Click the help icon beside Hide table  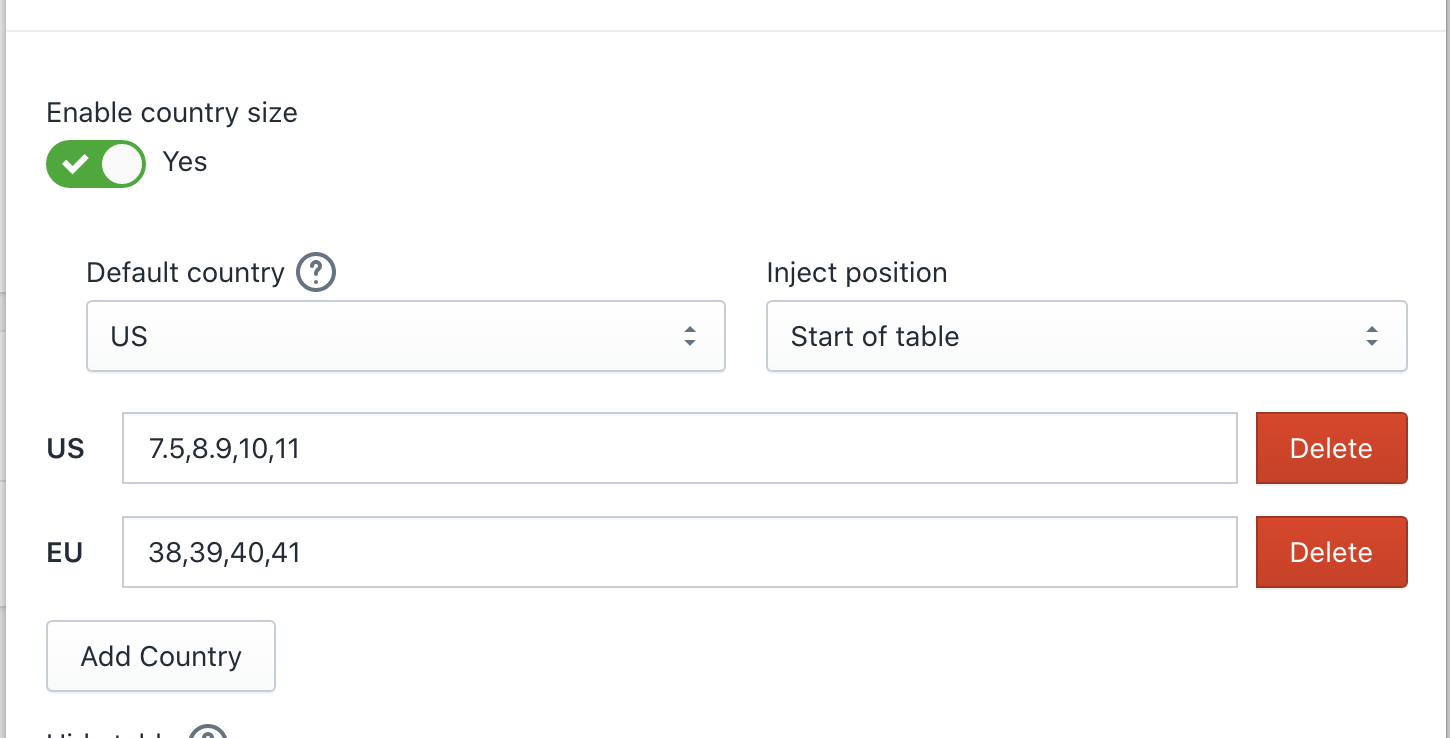point(208,733)
